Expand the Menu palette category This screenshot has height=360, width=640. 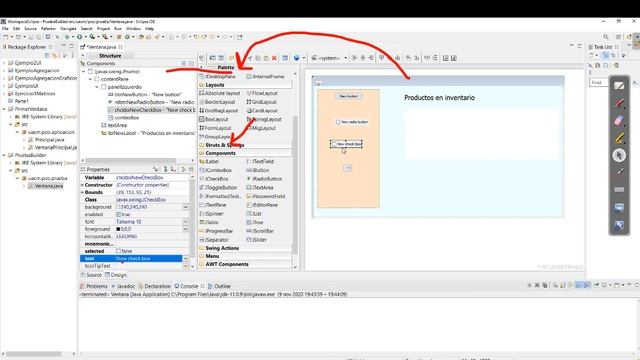212,256
